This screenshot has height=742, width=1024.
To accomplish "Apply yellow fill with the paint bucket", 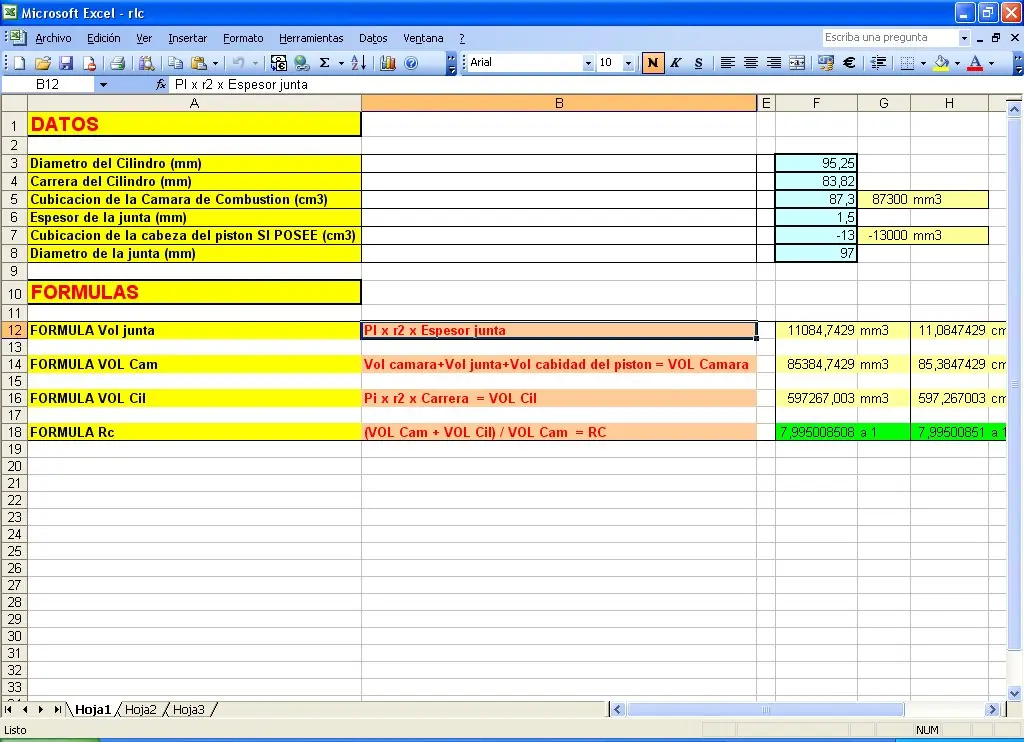I will [941, 63].
